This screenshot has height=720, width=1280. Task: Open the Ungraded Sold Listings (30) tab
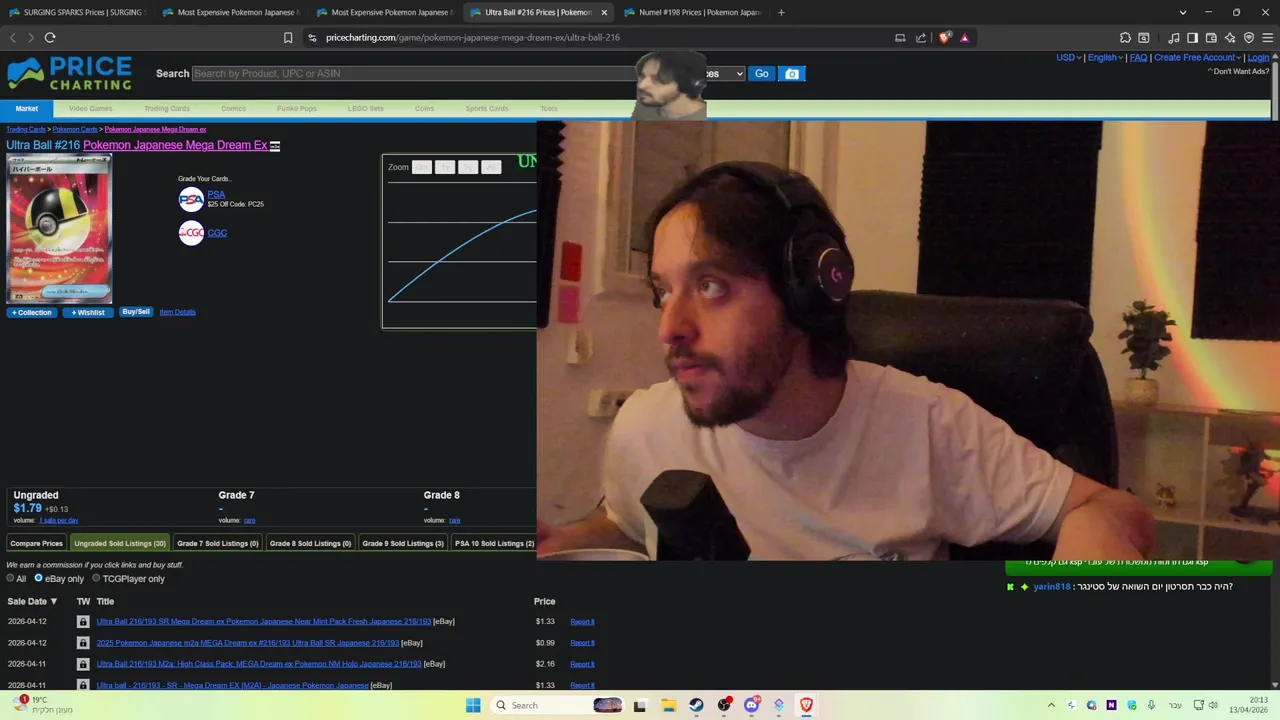120,543
